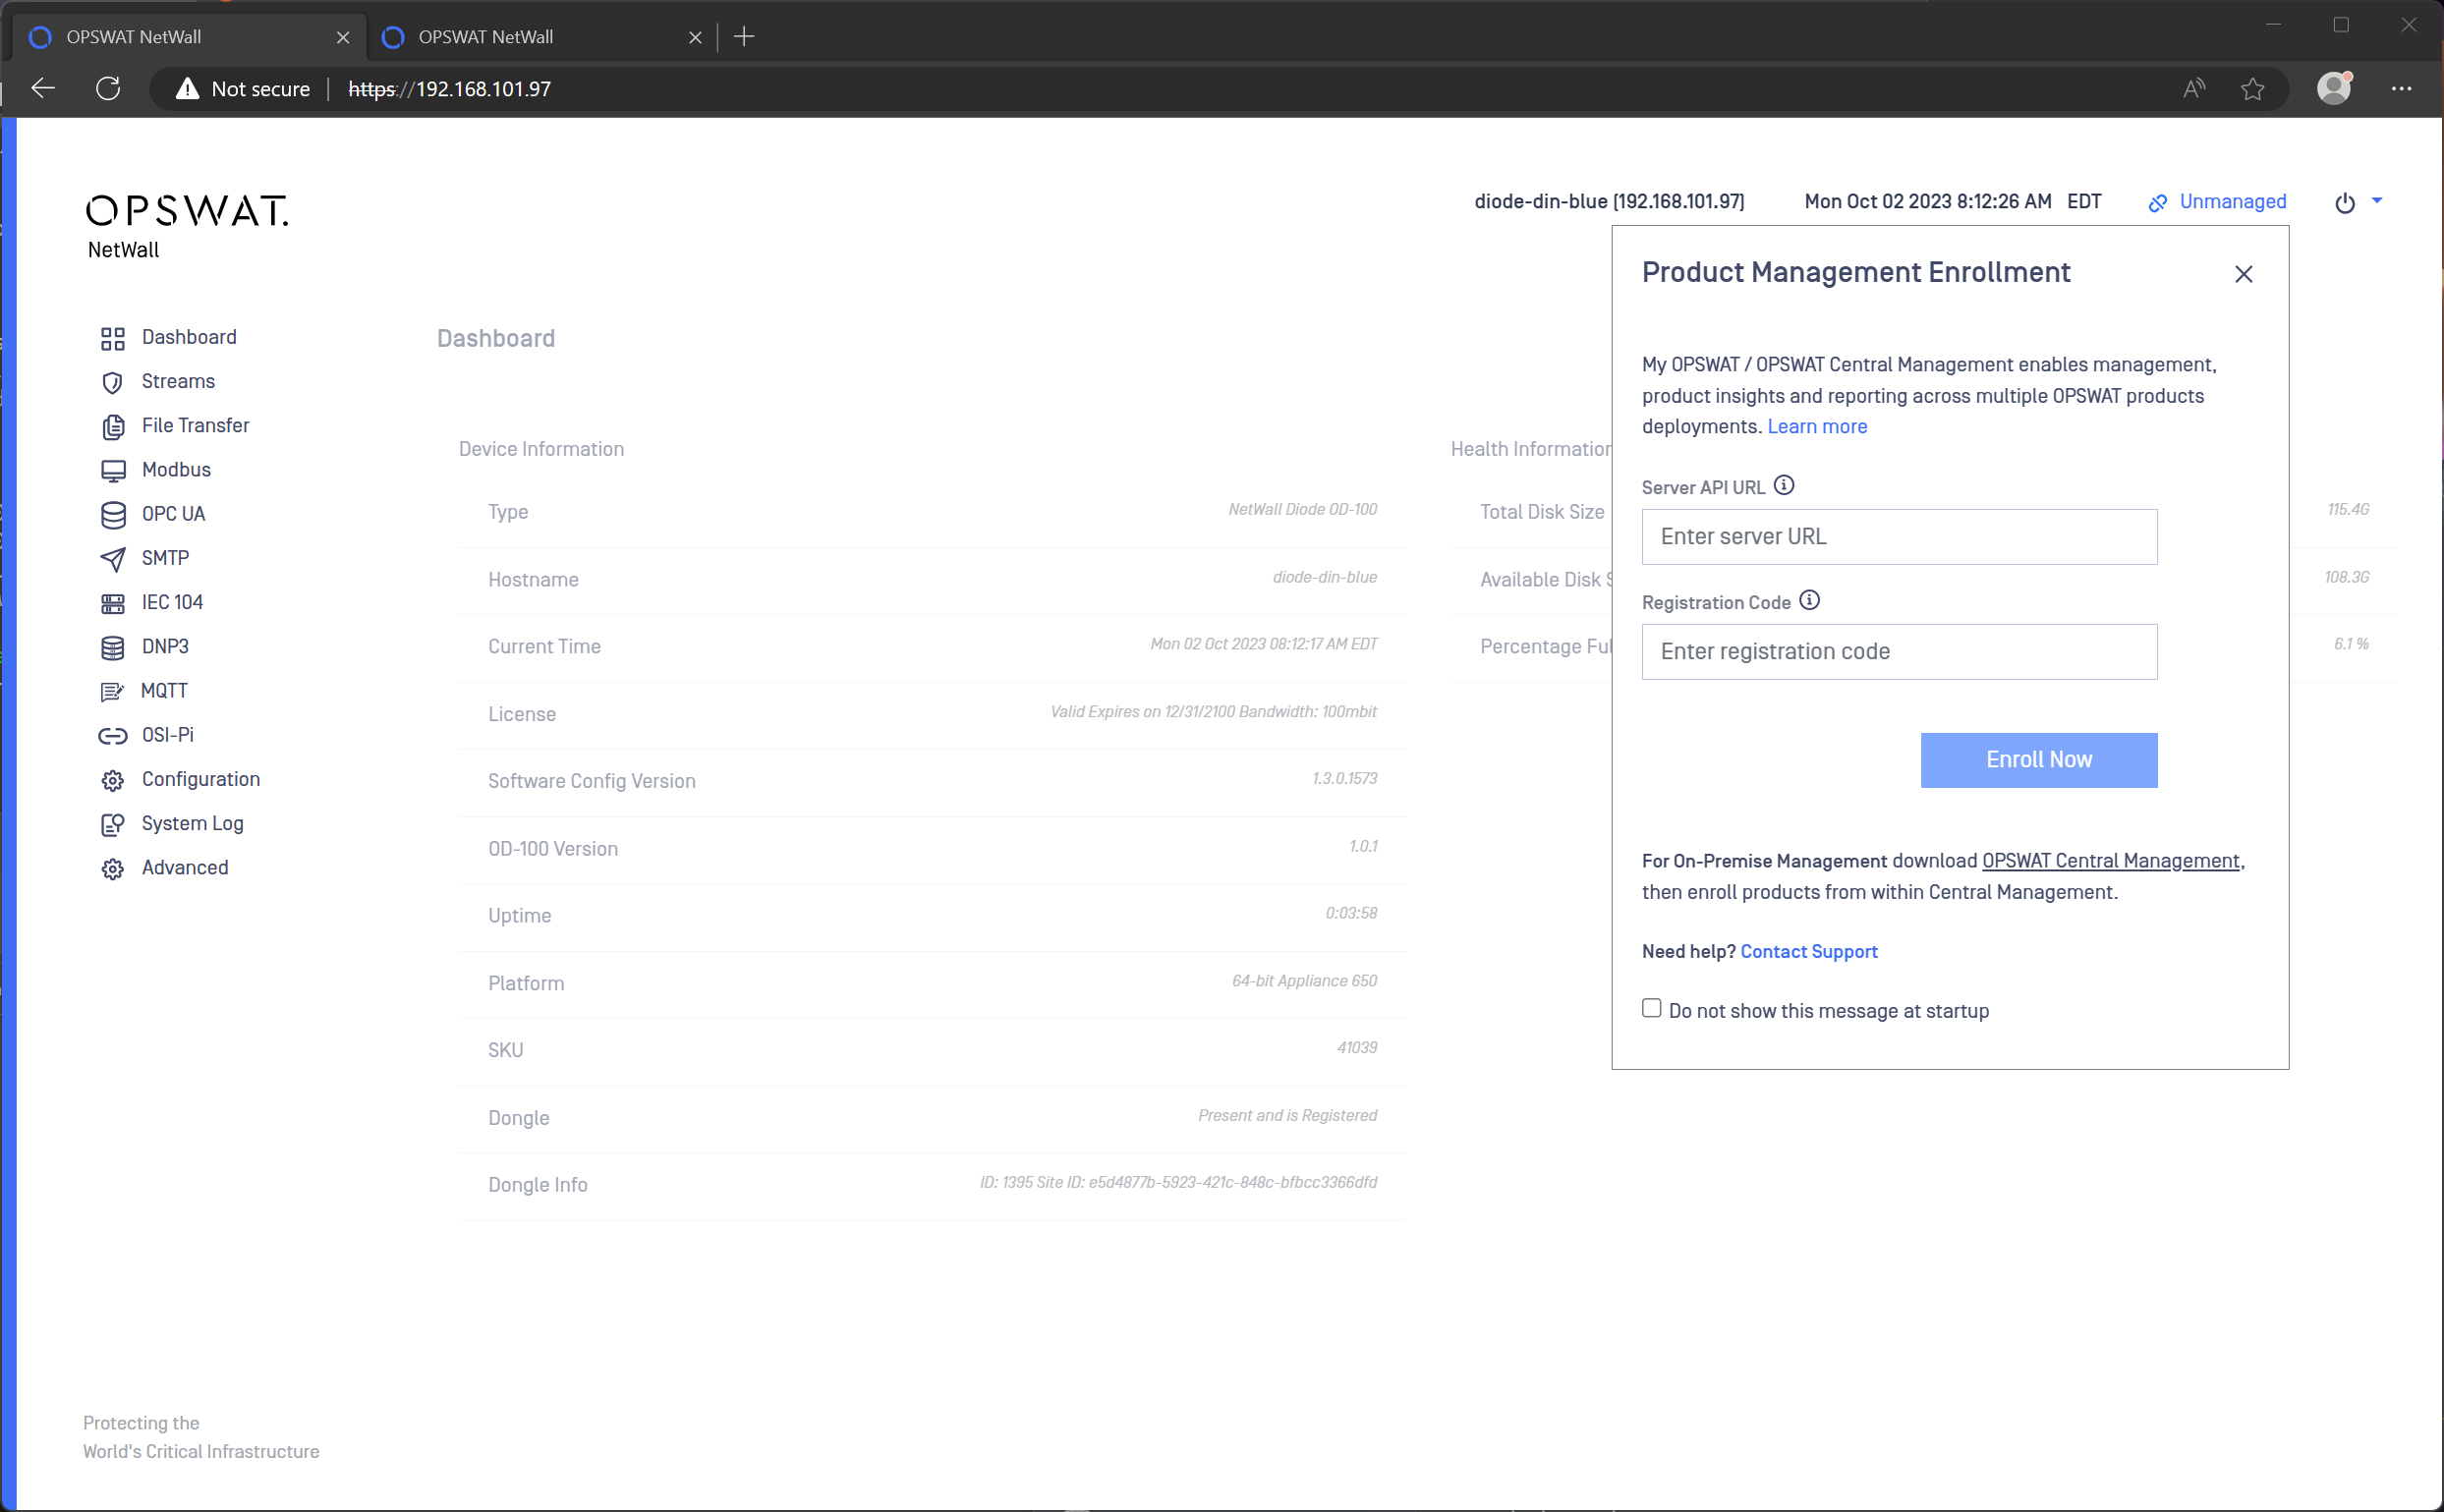This screenshot has height=1512, width=2444.
Task: Click the OPSWAT NetWall logo
Action: (186, 227)
